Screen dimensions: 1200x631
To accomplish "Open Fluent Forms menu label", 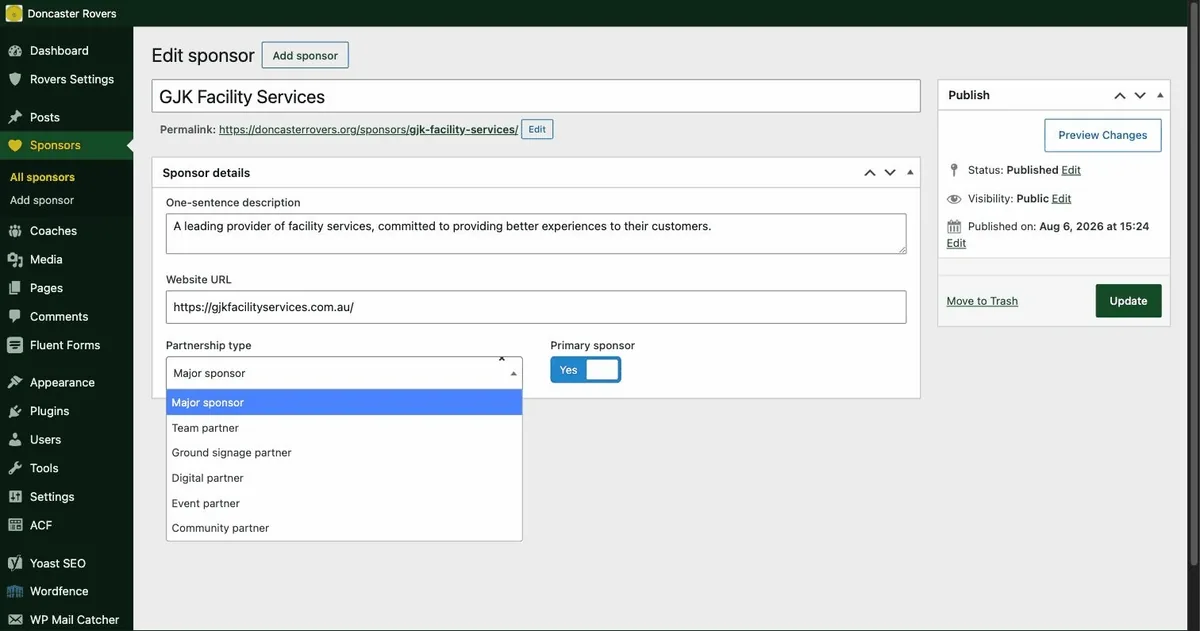I will pos(65,345).
